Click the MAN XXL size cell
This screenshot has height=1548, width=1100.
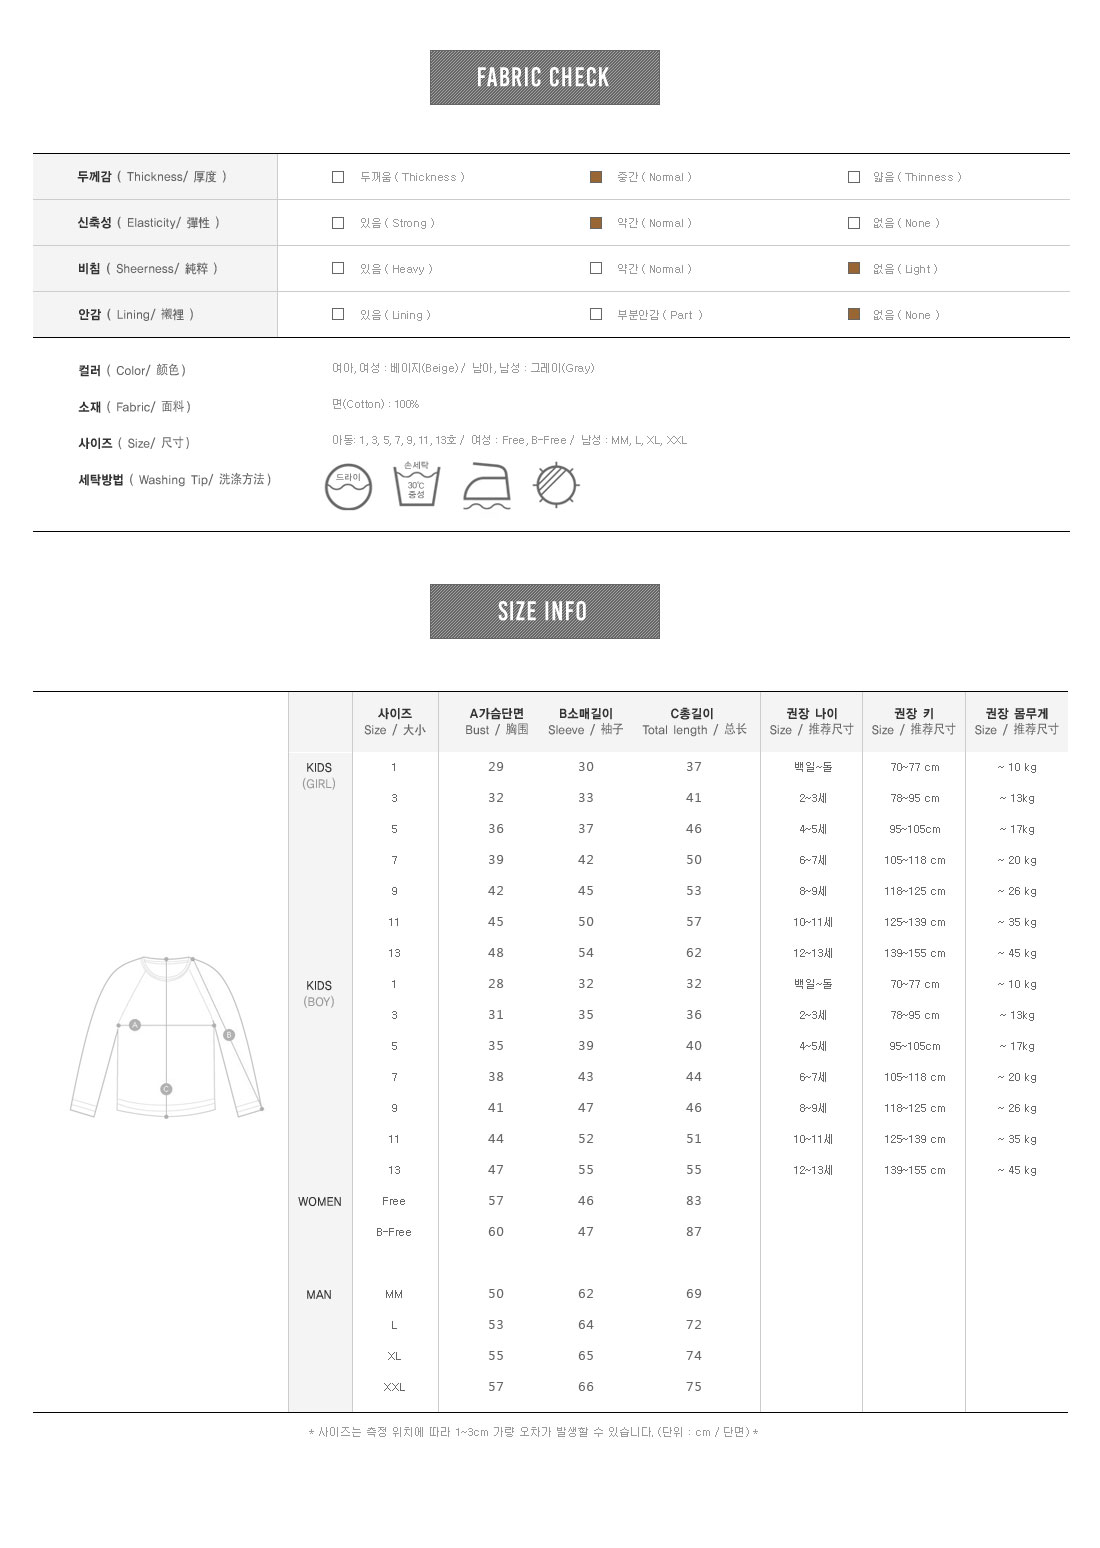tap(394, 1387)
